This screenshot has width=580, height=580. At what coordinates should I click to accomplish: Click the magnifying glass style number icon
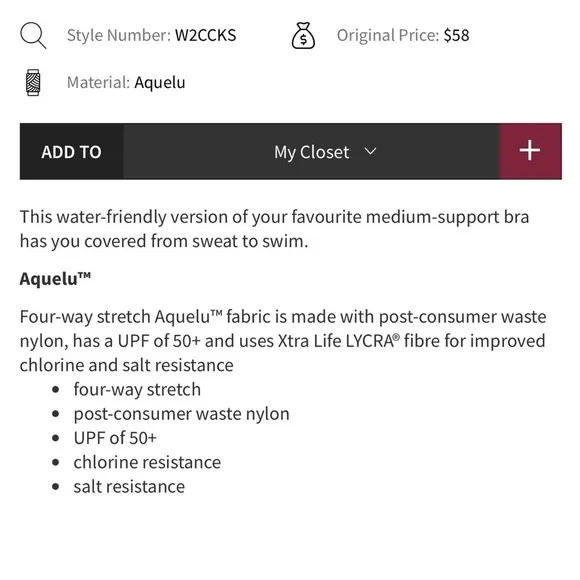pos(33,36)
